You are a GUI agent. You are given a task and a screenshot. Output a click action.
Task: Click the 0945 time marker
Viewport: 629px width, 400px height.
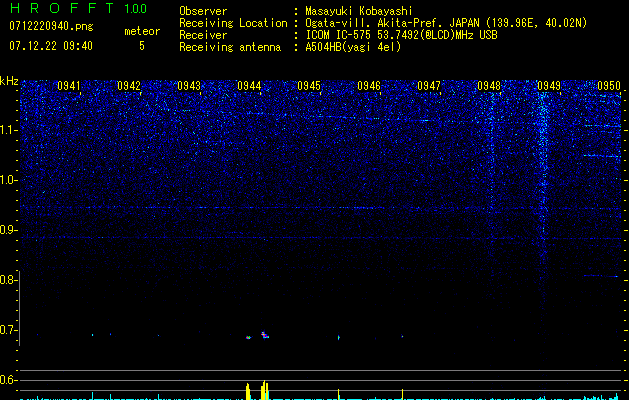(x=309, y=86)
